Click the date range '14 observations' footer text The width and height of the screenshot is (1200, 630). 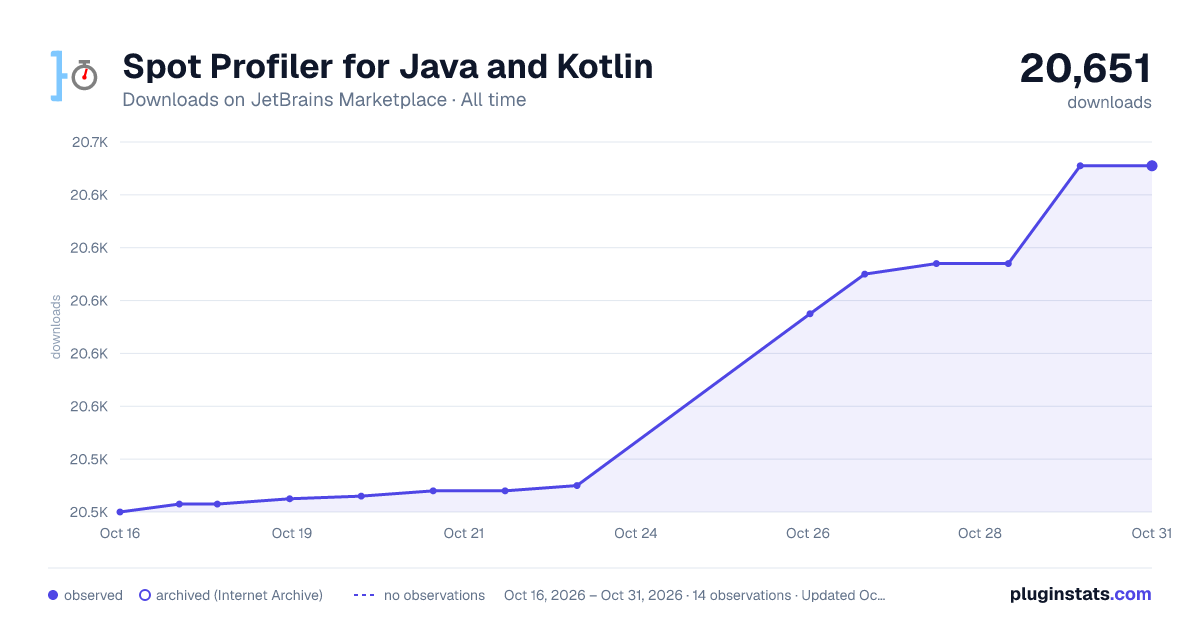tap(695, 595)
